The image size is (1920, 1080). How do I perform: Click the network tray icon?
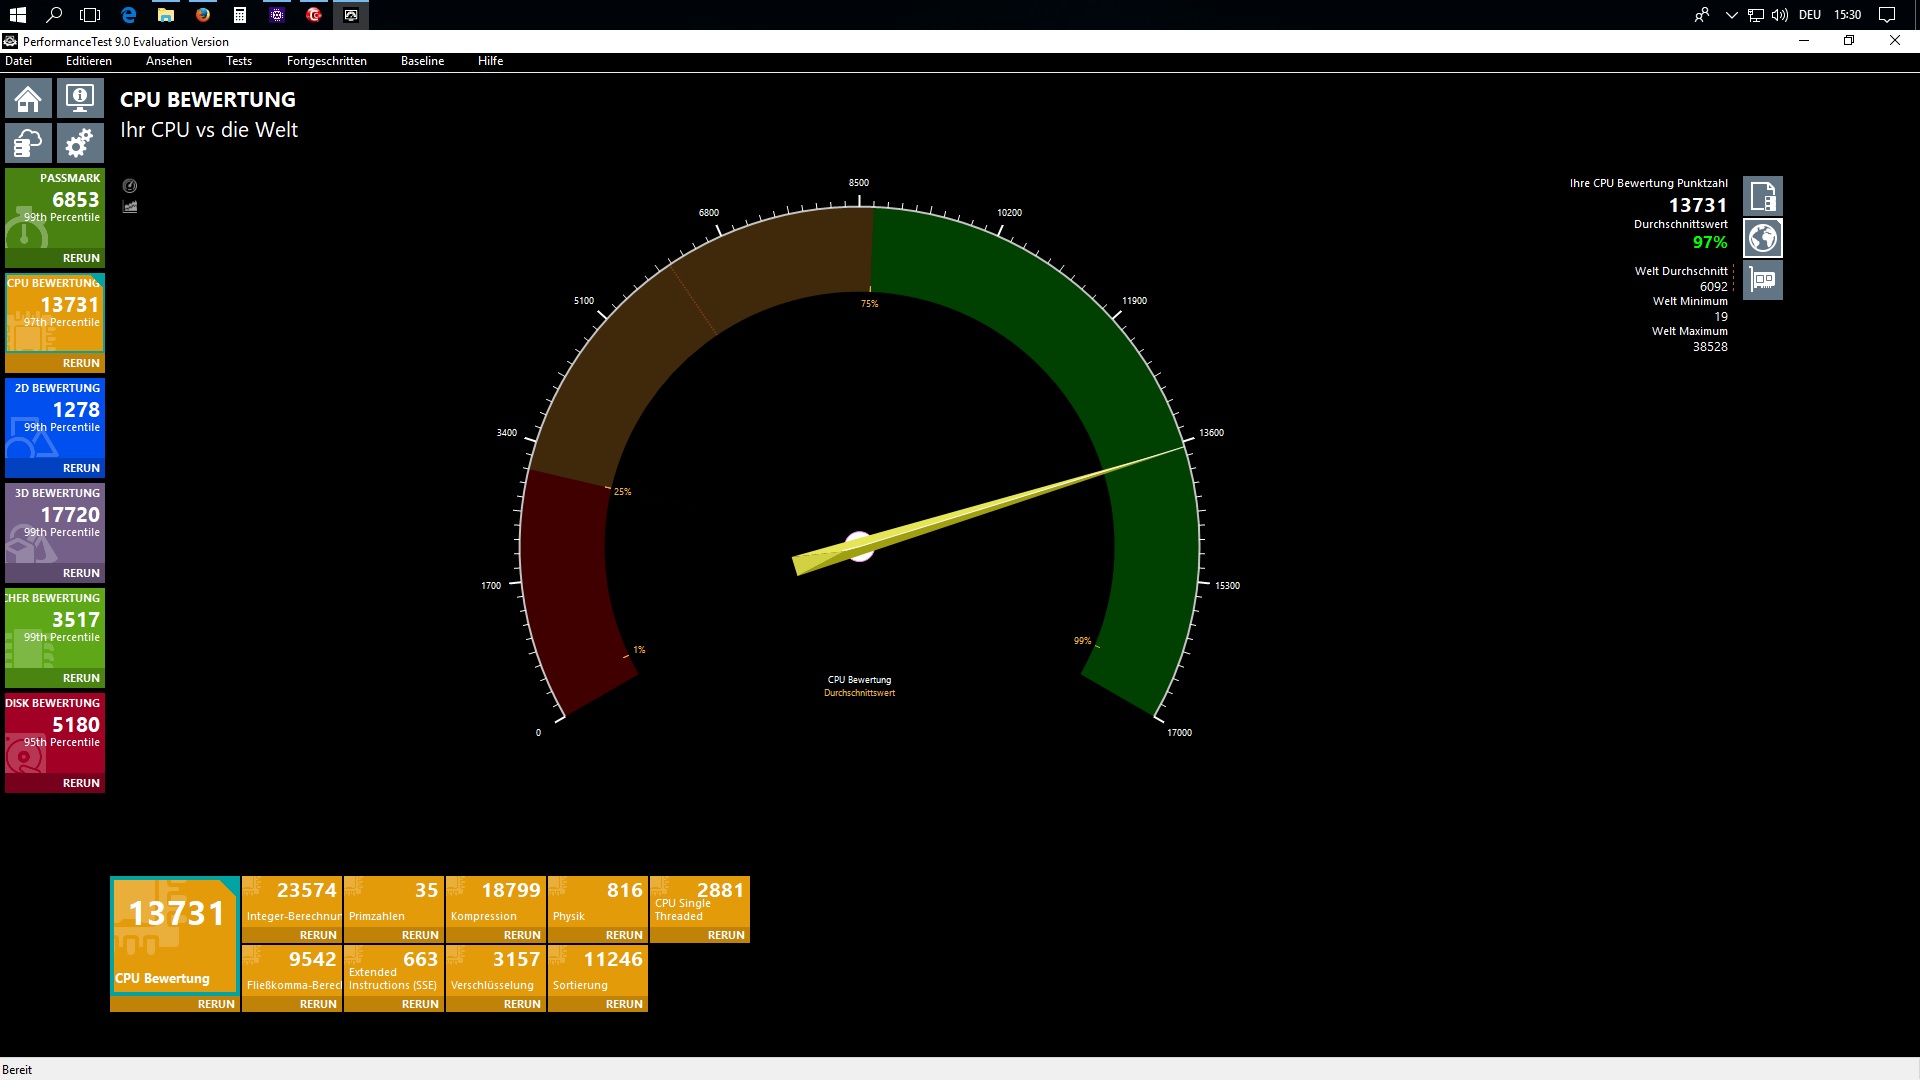(x=1755, y=15)
